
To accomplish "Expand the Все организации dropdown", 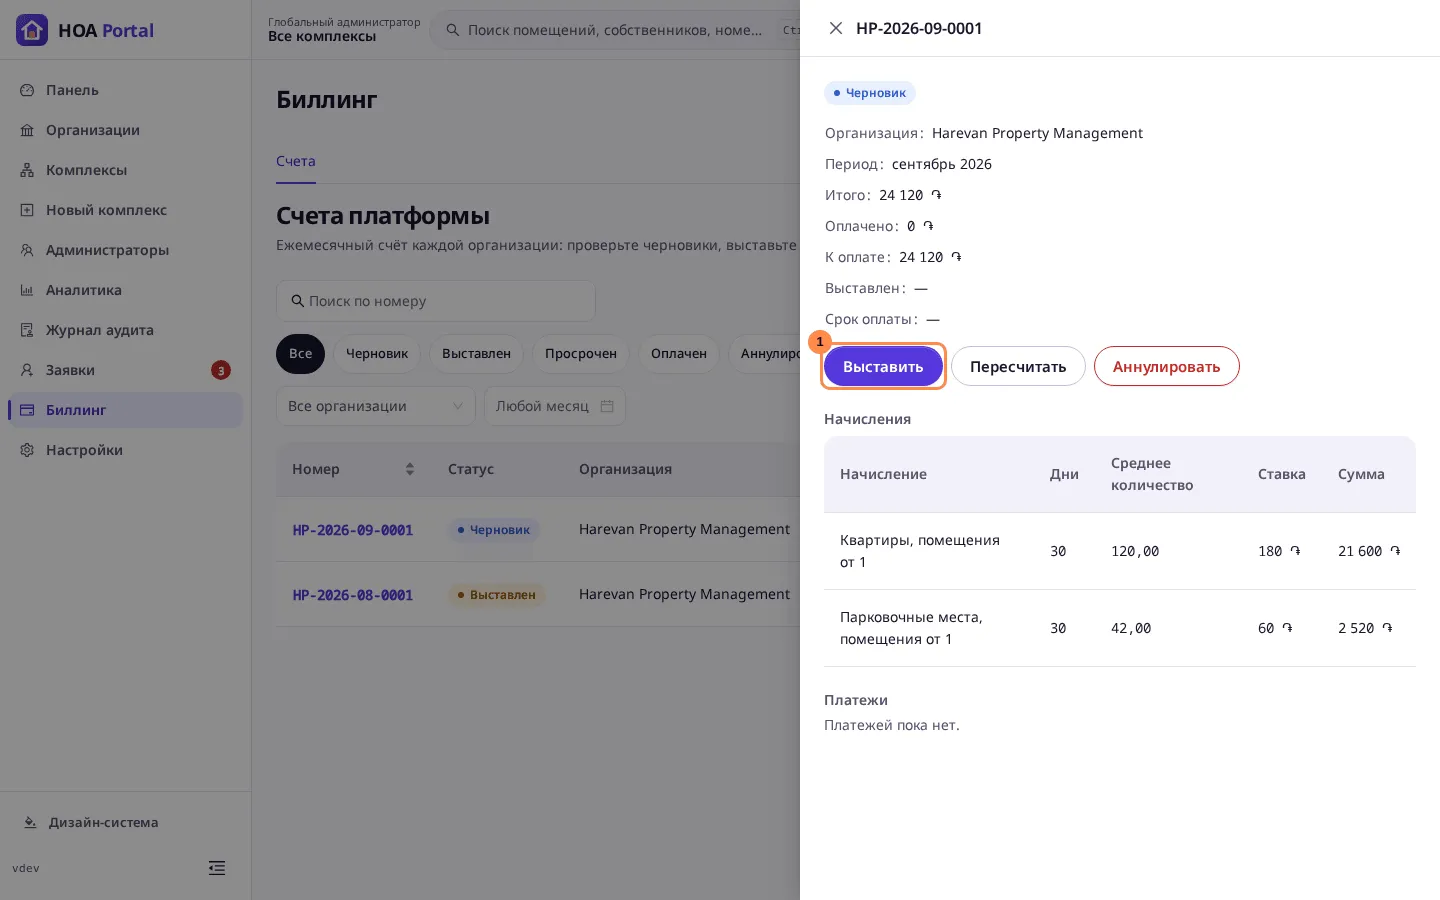I will [375, 406].
